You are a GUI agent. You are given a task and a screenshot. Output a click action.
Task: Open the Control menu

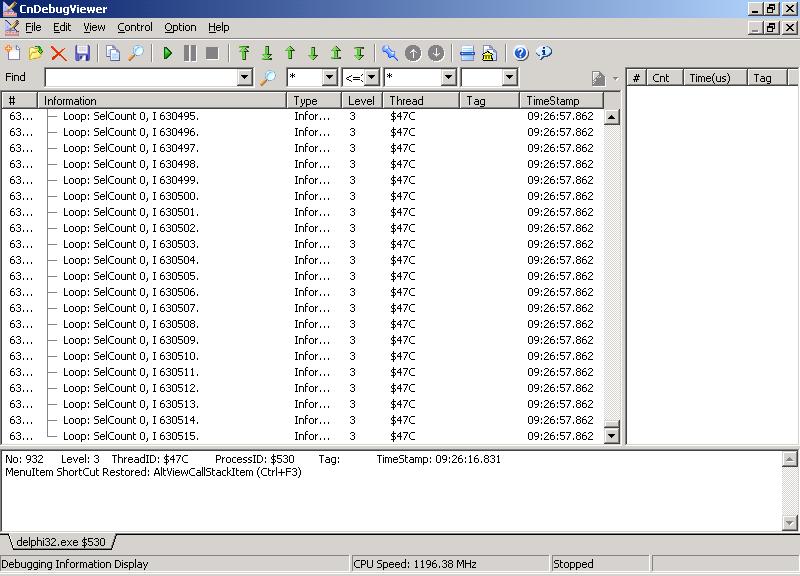[x=135, y=27]
